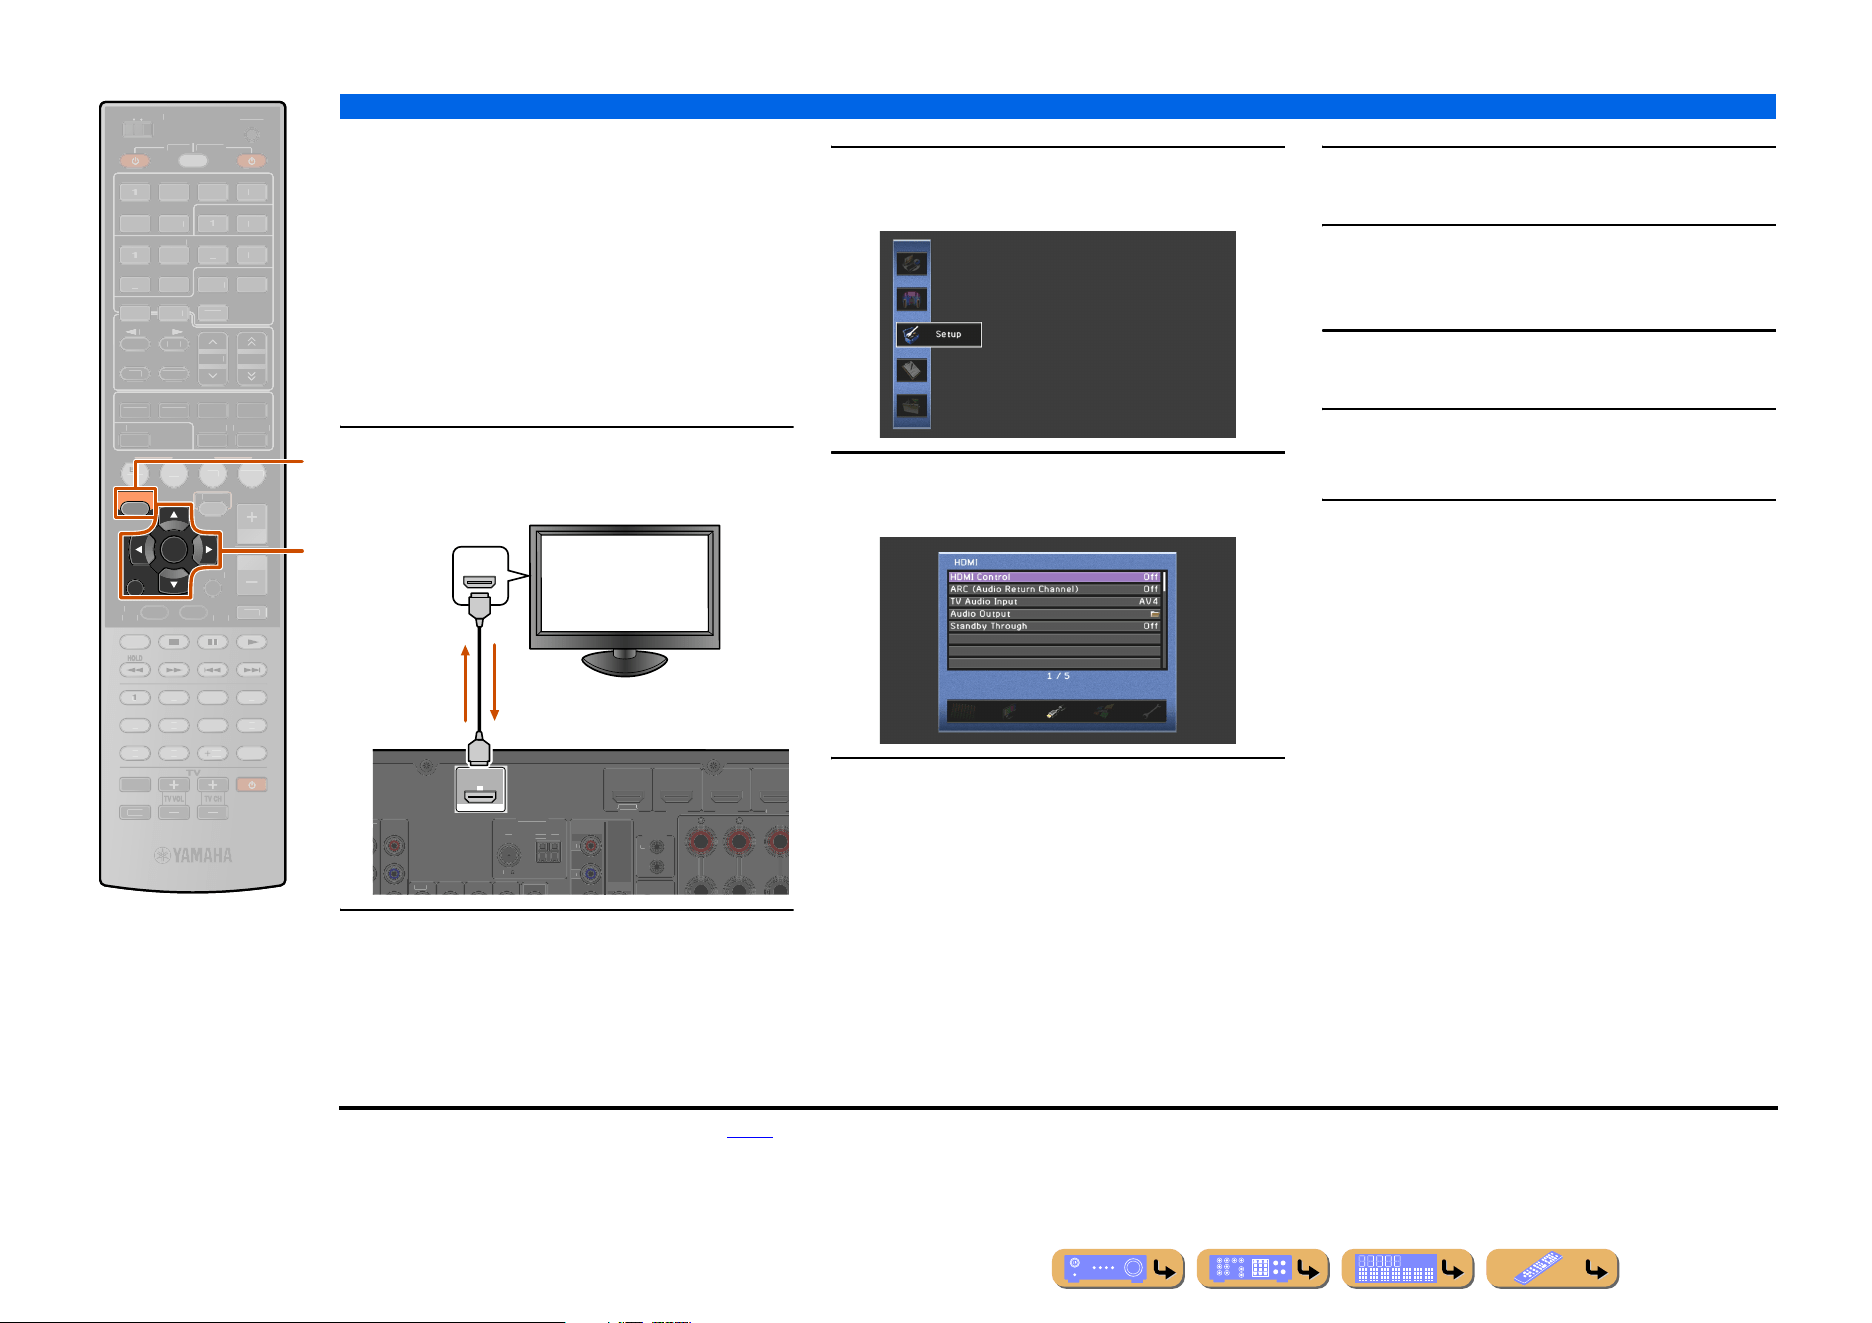Click the HDMI menu list scrollbar
The image size is (1872, 1323).
pyautogui.click(x=1164, y=620)
